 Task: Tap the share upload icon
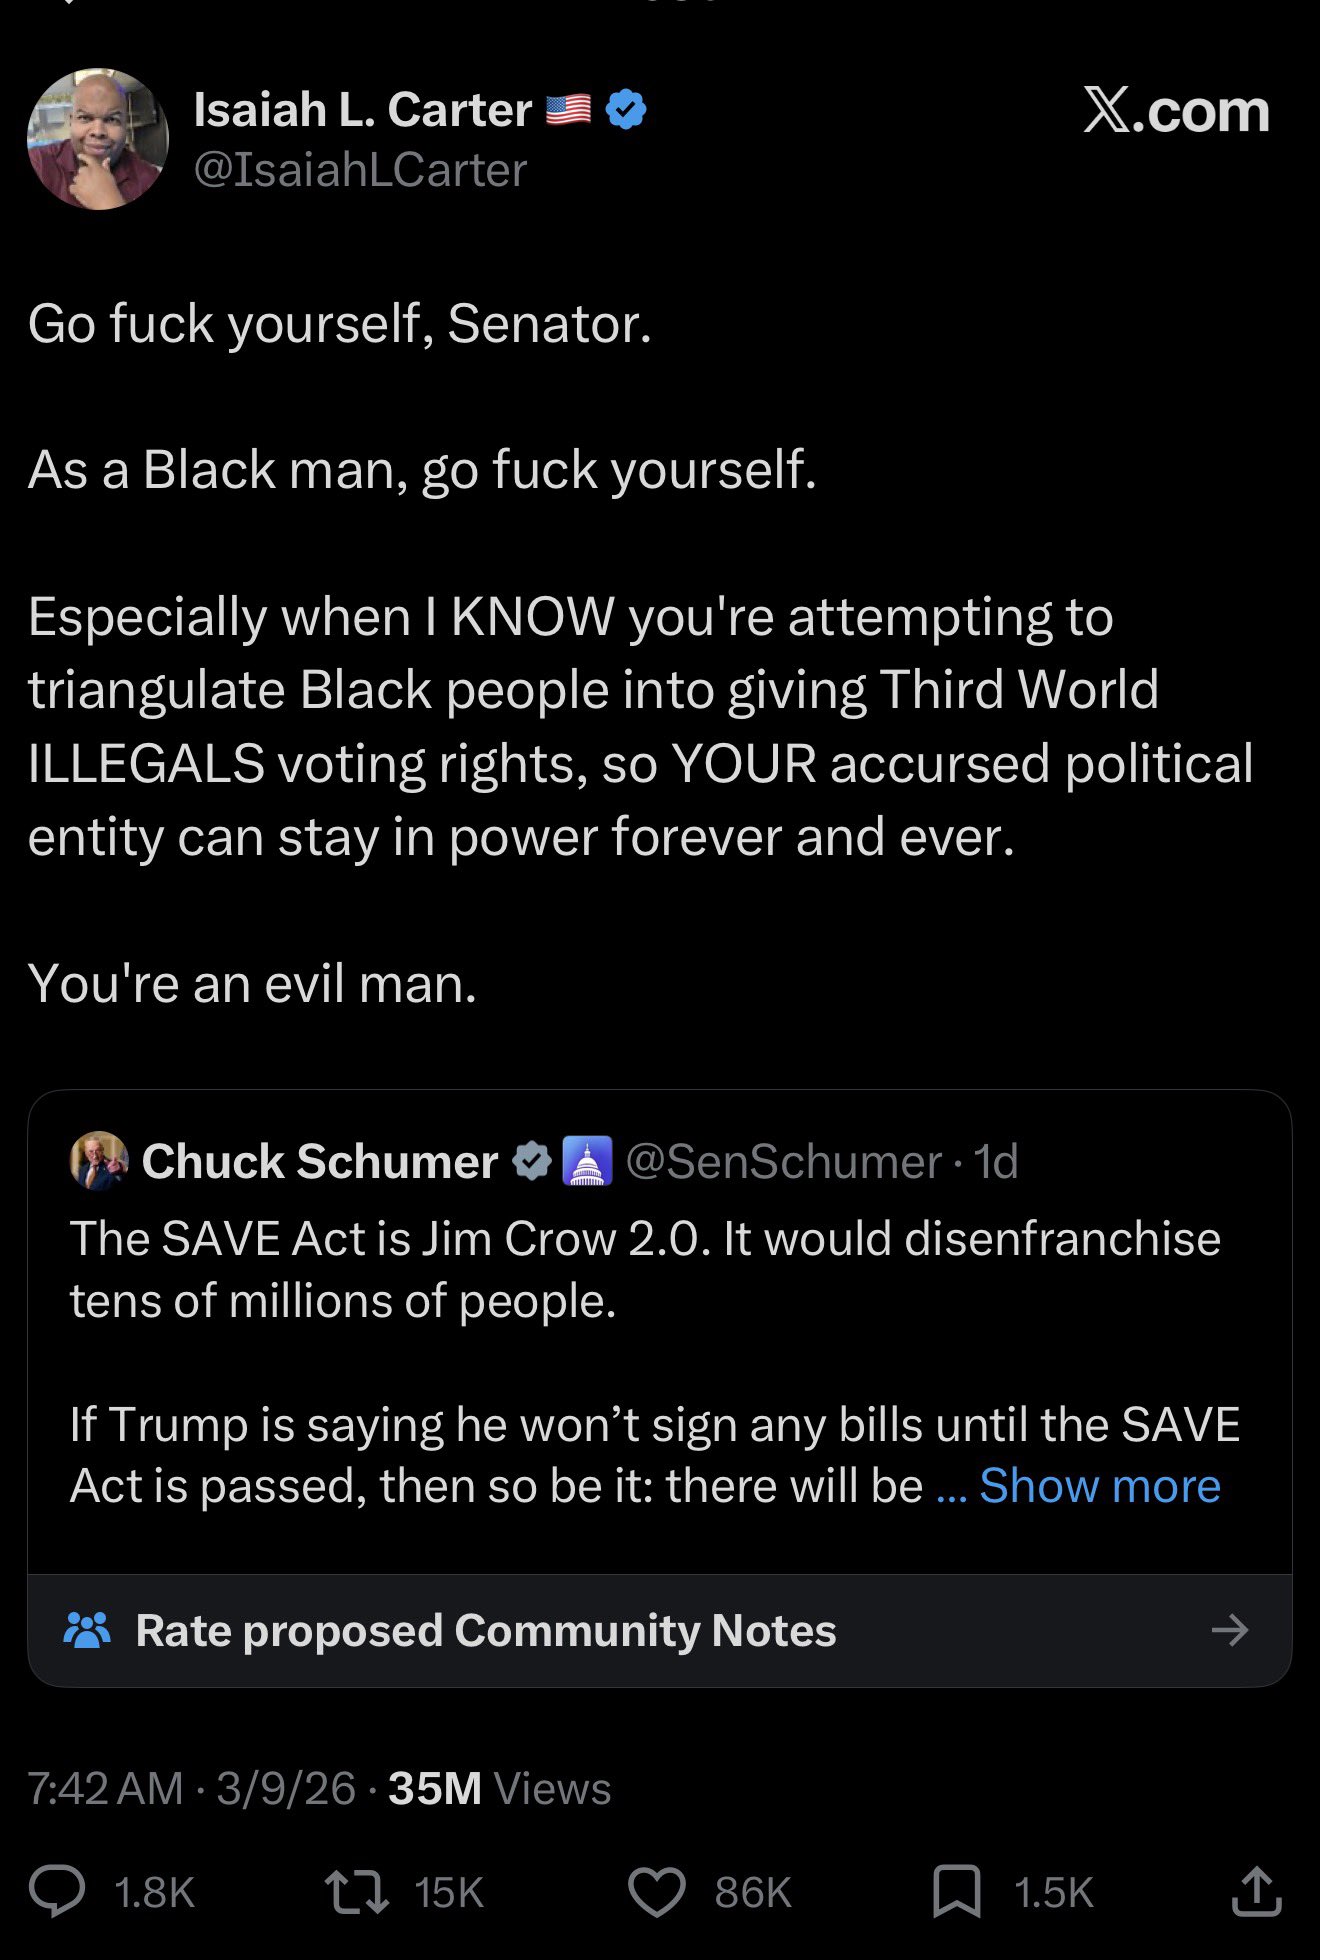(1256, 1891)
